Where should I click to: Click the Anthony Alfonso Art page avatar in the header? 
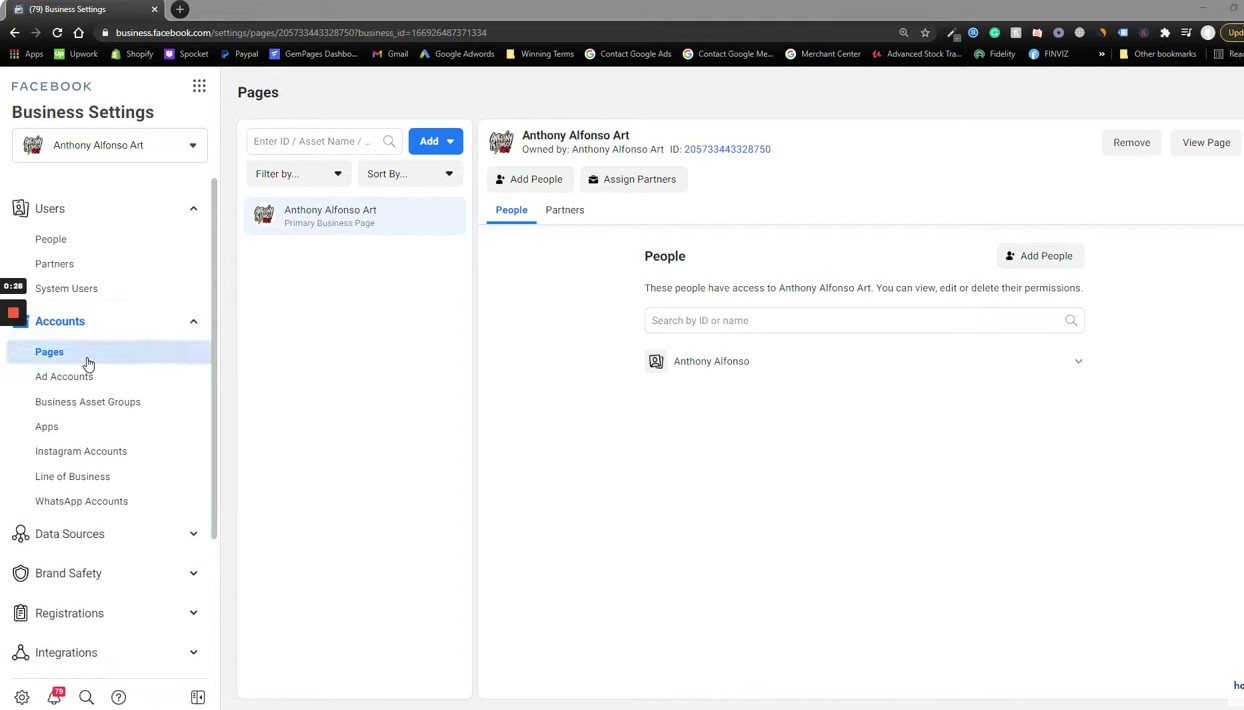pyautogui.click(x=501, y=141)
